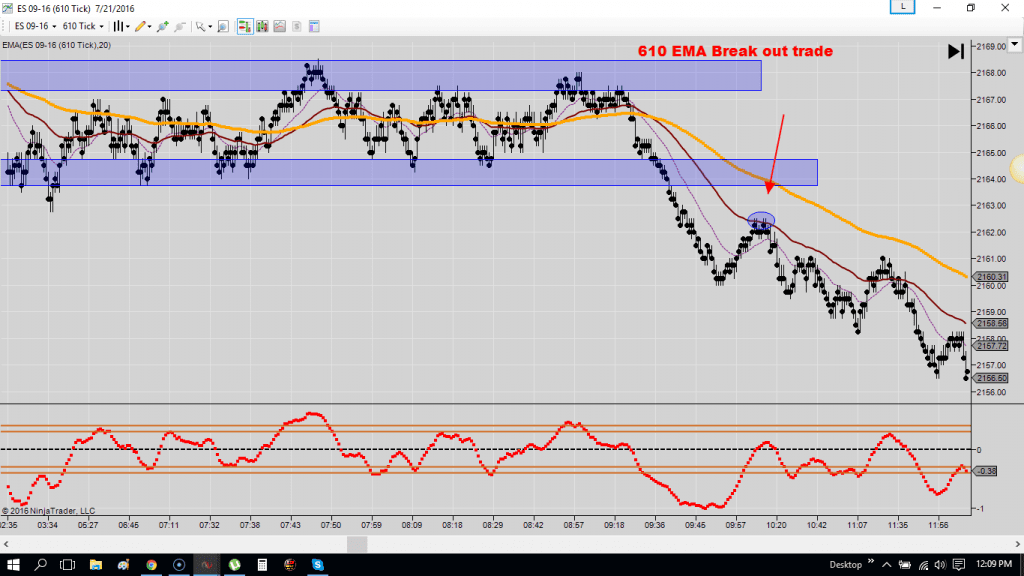Open the cursor pointer type dropdown
This screenshot has width=1024, height=576.
204,26
